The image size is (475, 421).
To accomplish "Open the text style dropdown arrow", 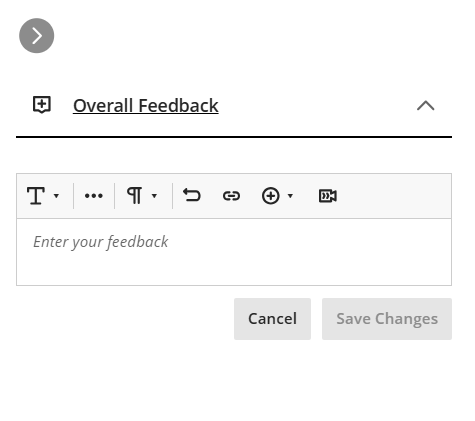I will [x=56, y=196].
